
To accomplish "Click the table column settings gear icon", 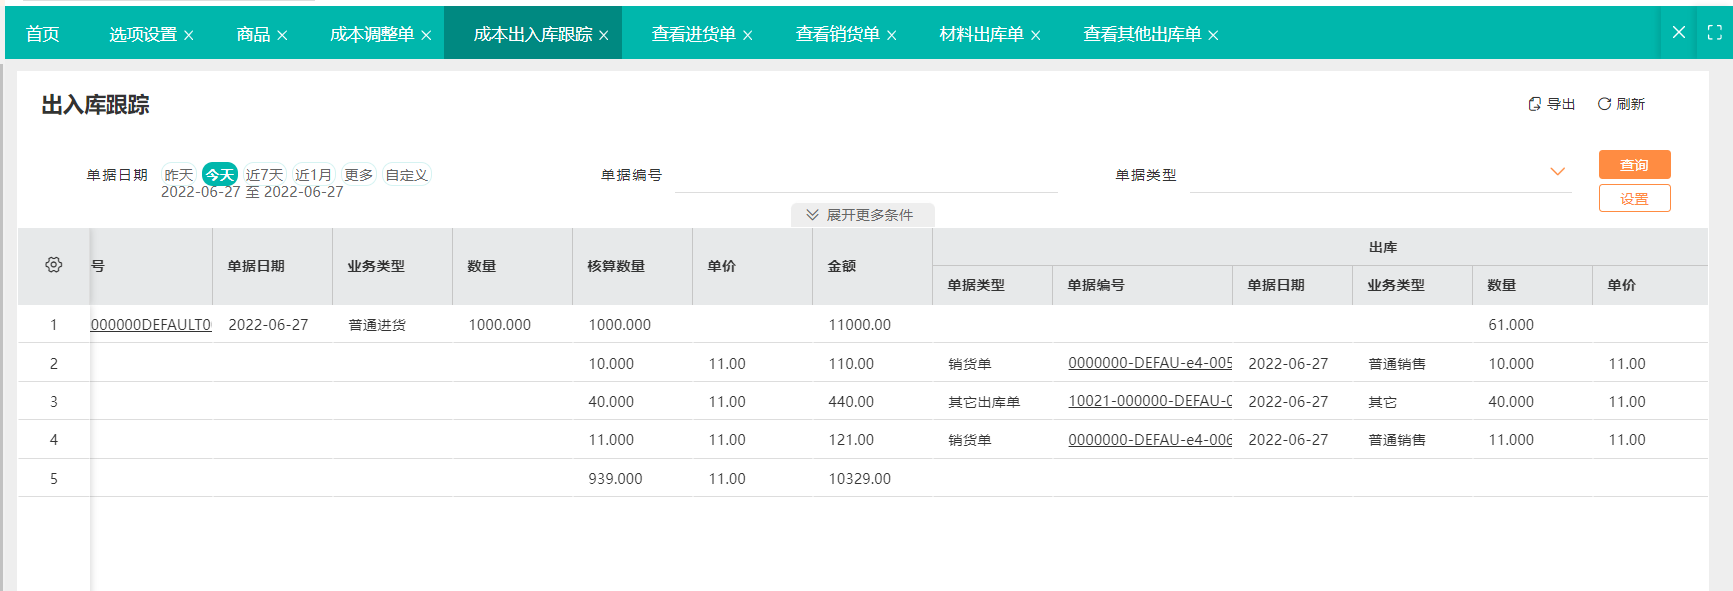I will click(54, 265).
